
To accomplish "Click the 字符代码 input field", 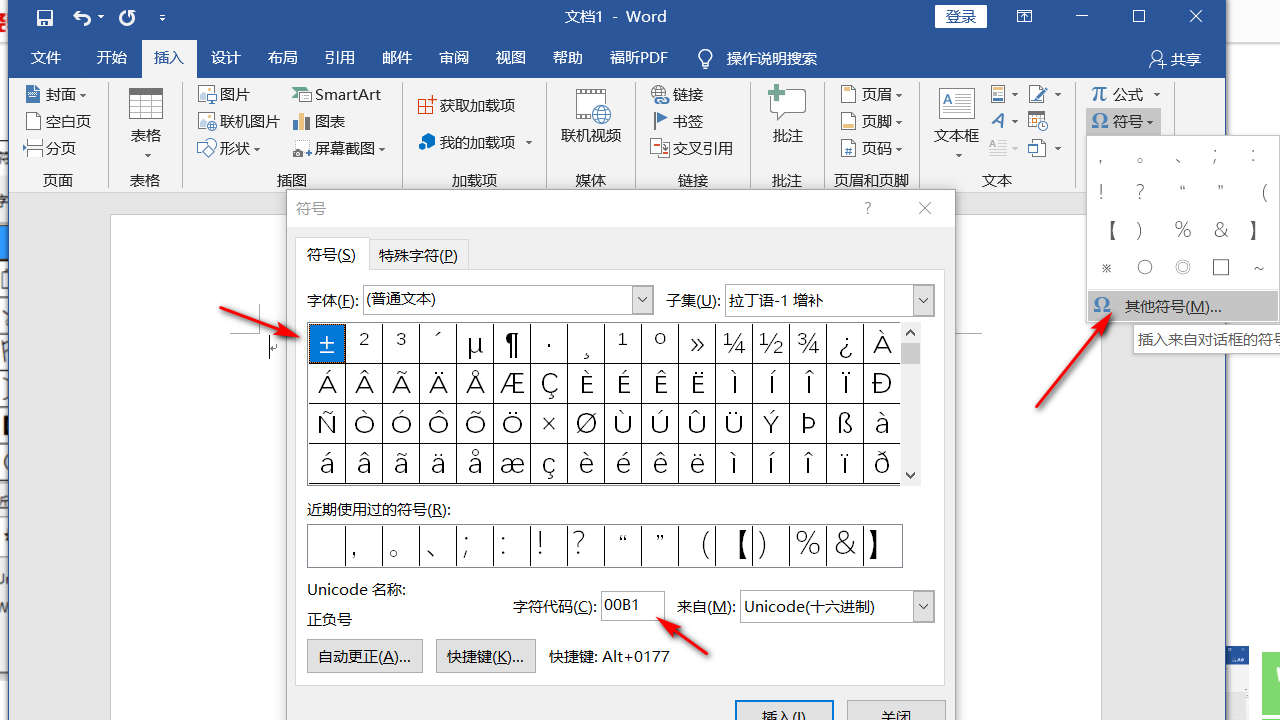I will coord(632,606).
